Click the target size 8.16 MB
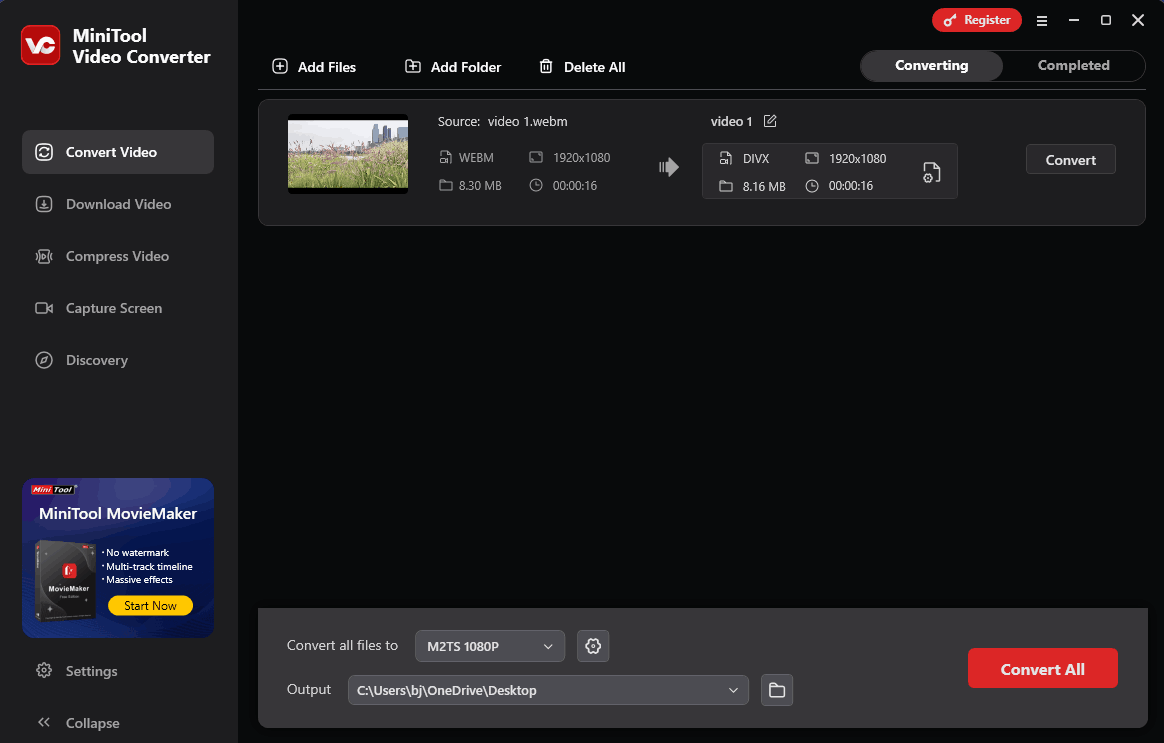 tap(764, 186)
